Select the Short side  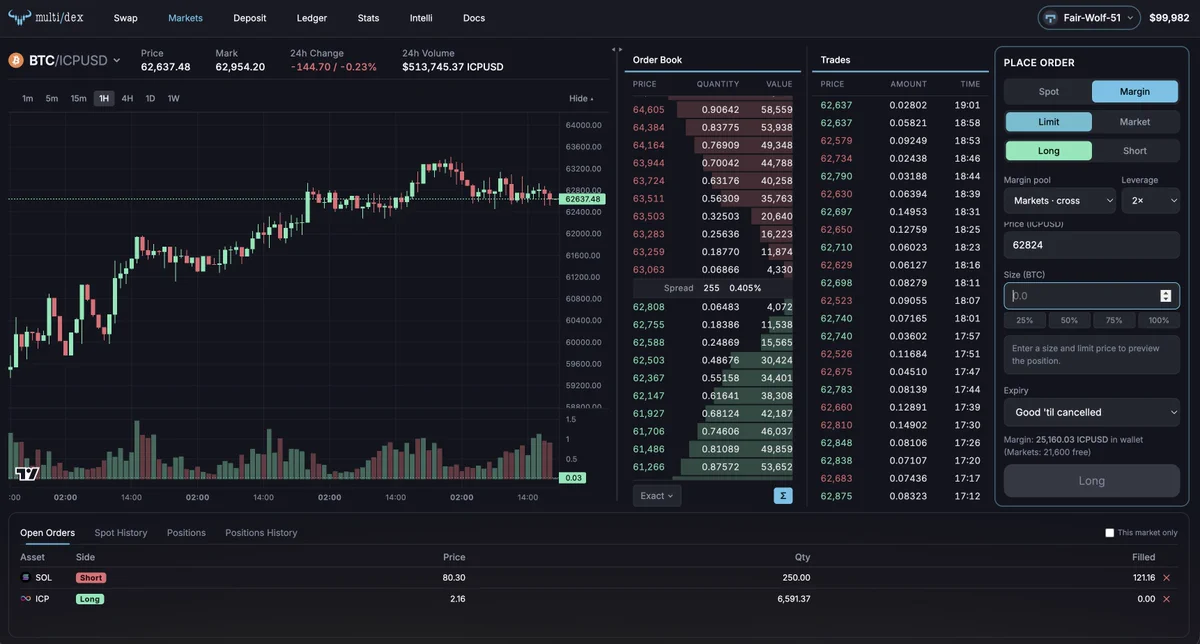point(1135,151)
